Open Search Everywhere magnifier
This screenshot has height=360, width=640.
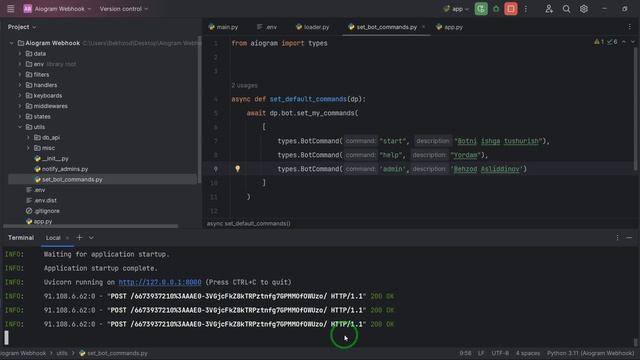pyautogui.click(x=567, y=9)
